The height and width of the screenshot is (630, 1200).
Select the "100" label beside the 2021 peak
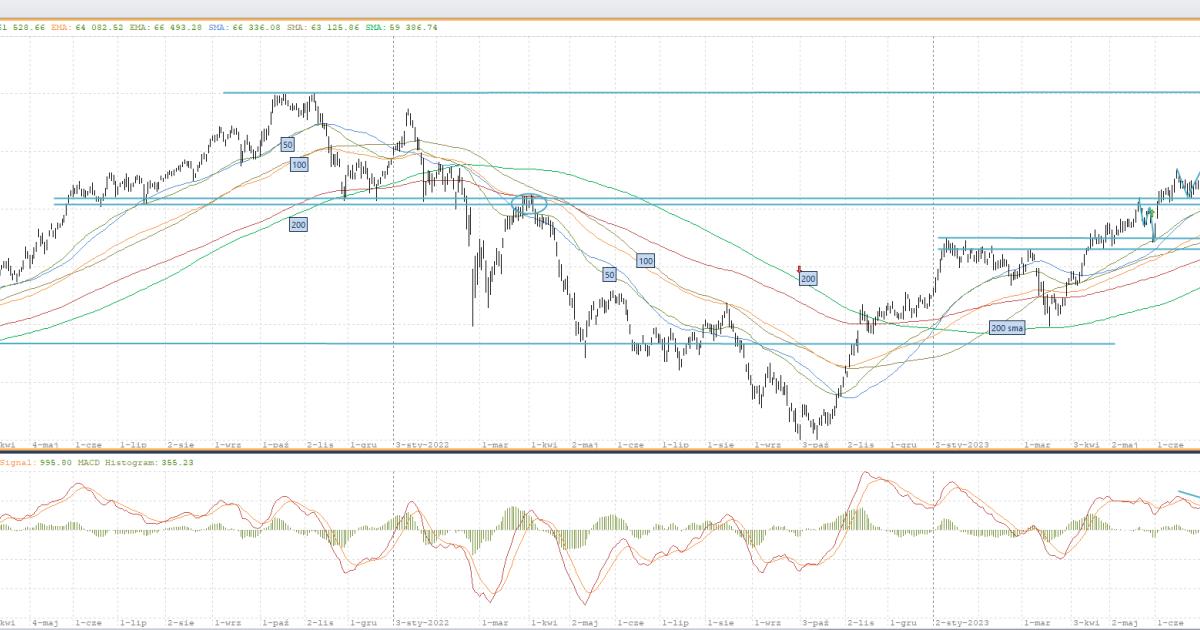pos(299,164)
